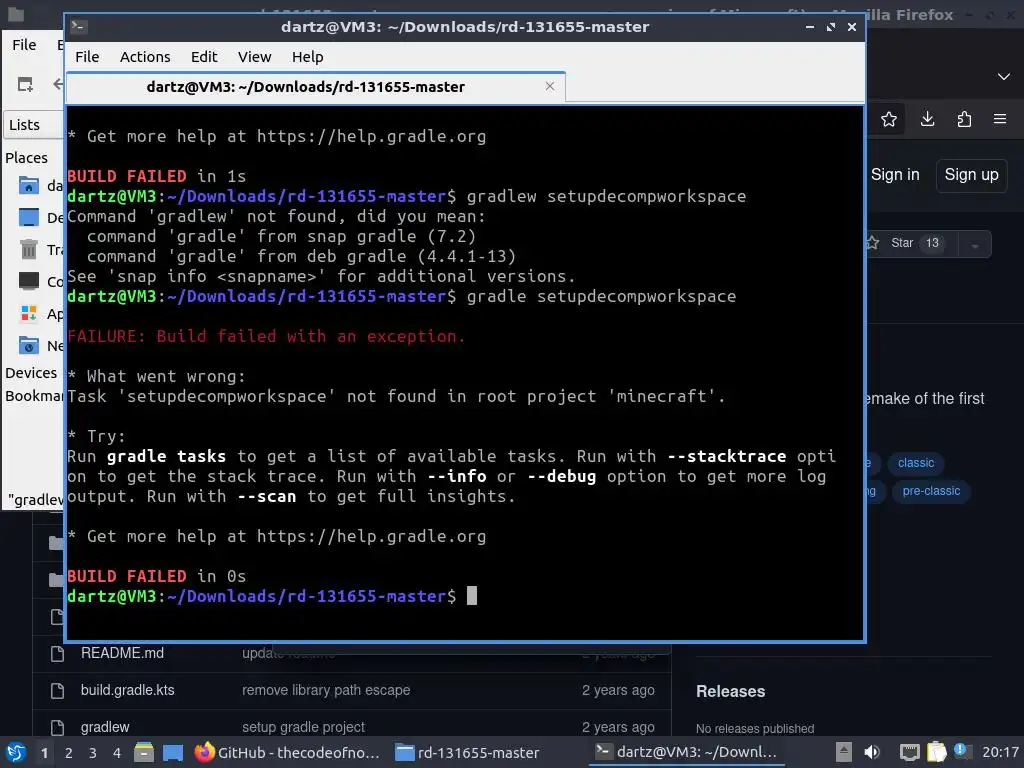
Task: Open build.gradle.kts in the GitHub file list
Action: (x=127, y=690)
